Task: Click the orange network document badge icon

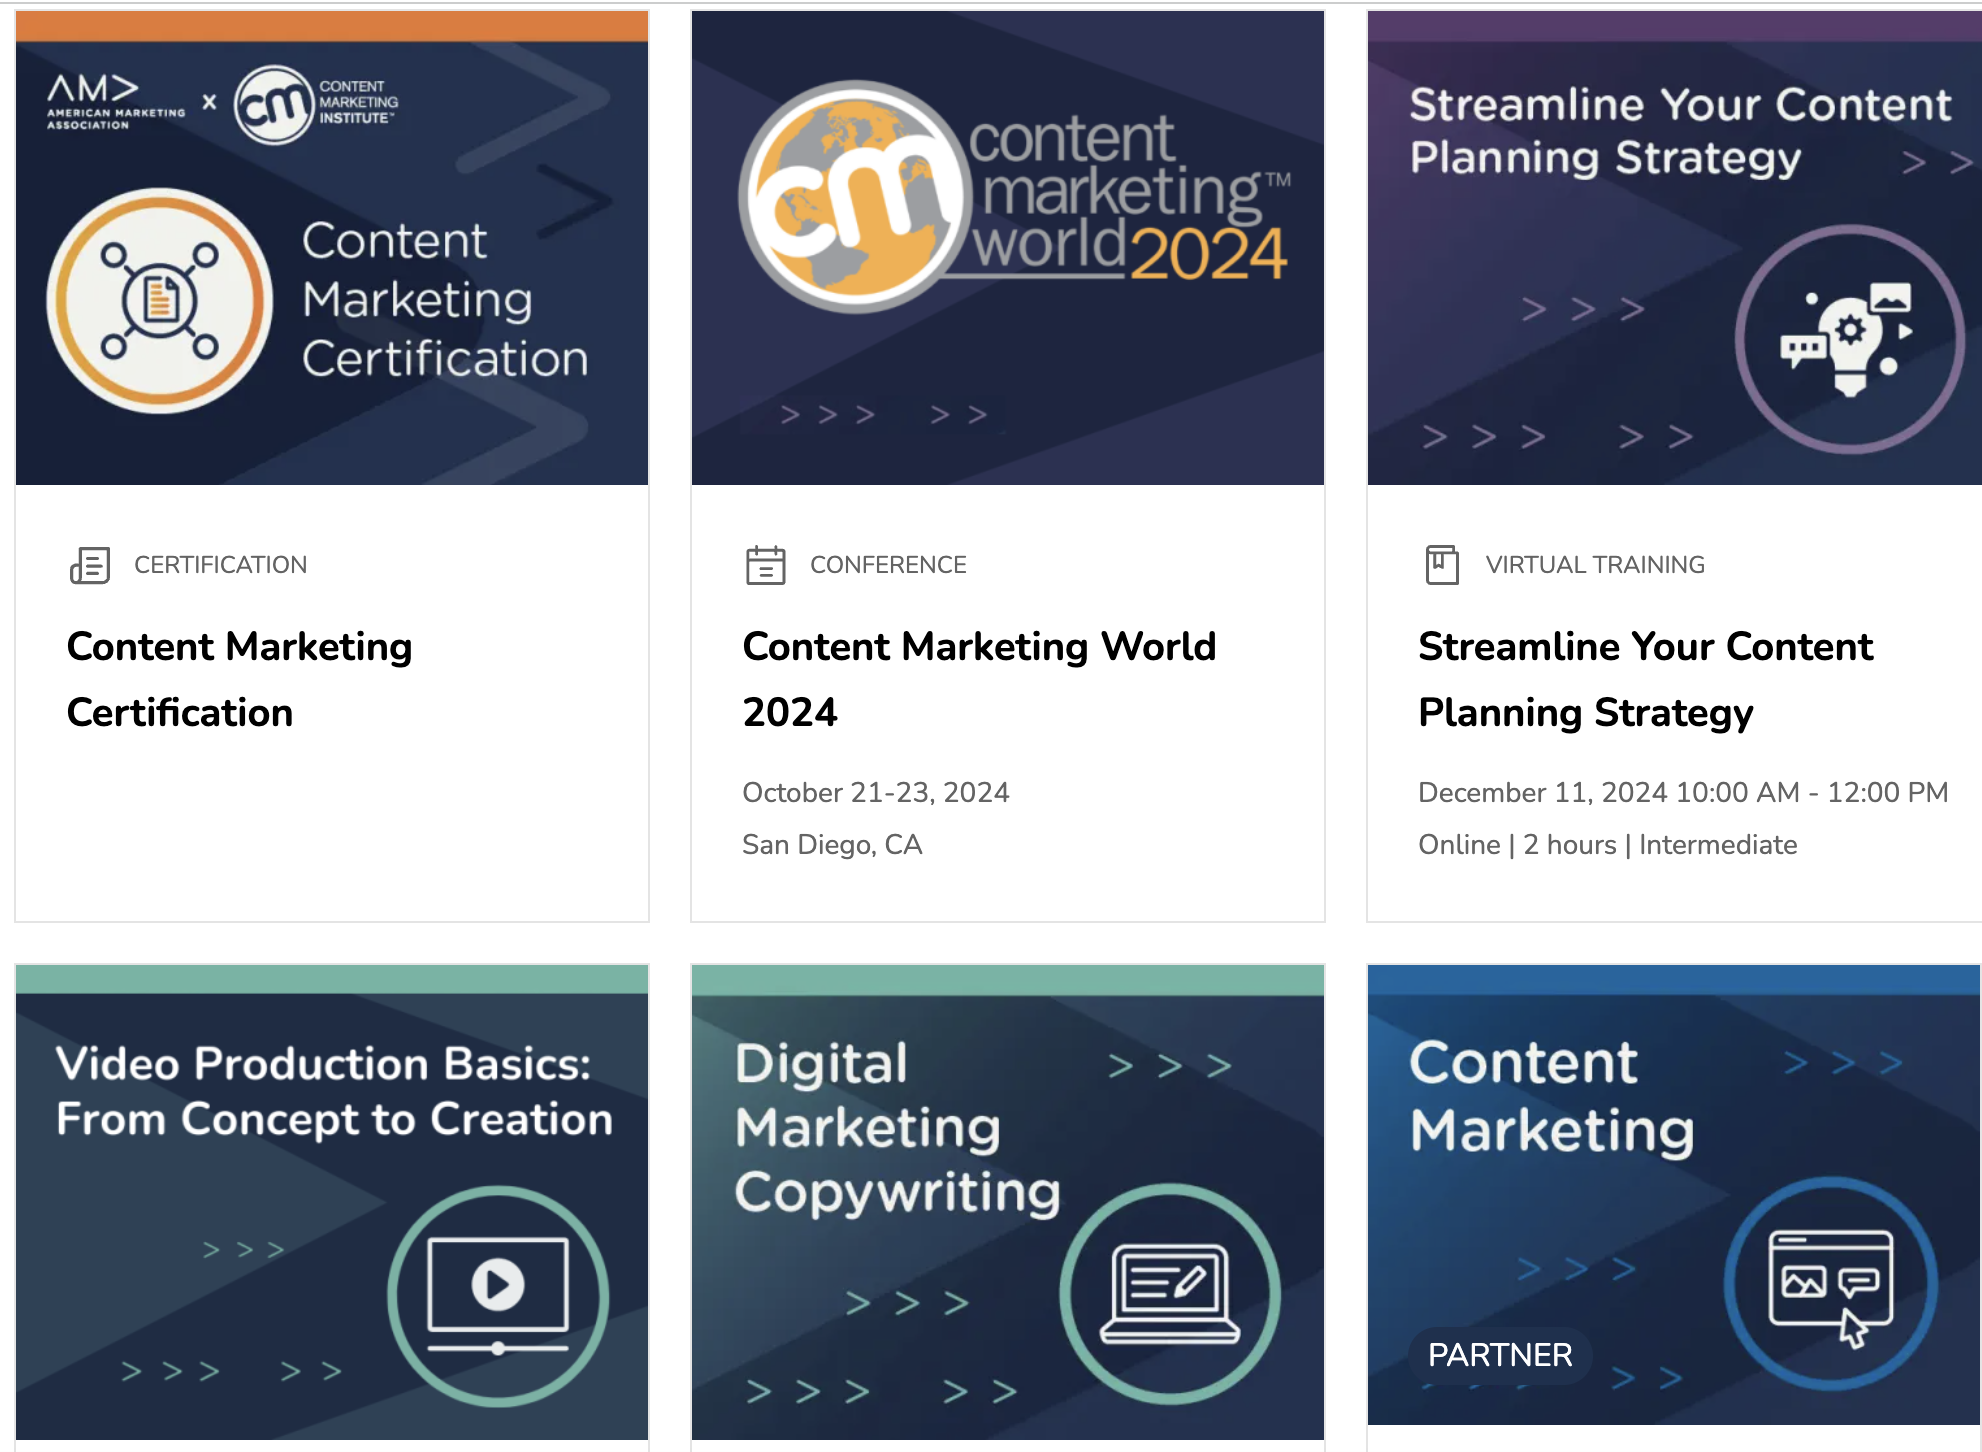Action: (x=160, y=300)
